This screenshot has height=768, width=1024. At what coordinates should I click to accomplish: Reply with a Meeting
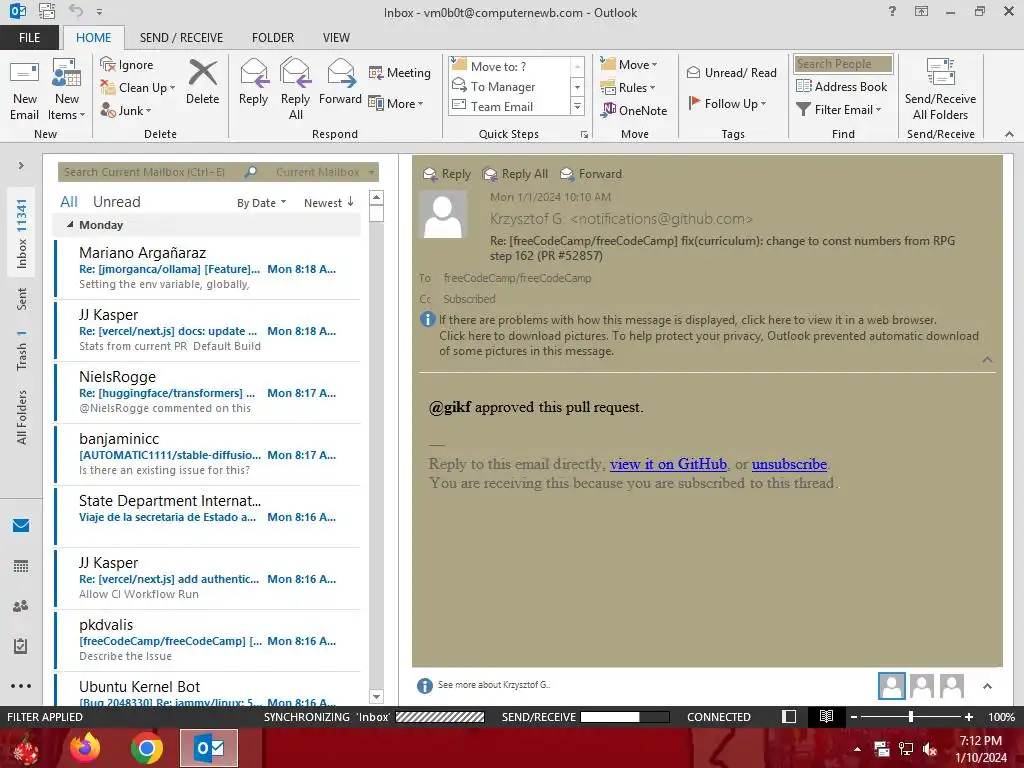(400, 72)
